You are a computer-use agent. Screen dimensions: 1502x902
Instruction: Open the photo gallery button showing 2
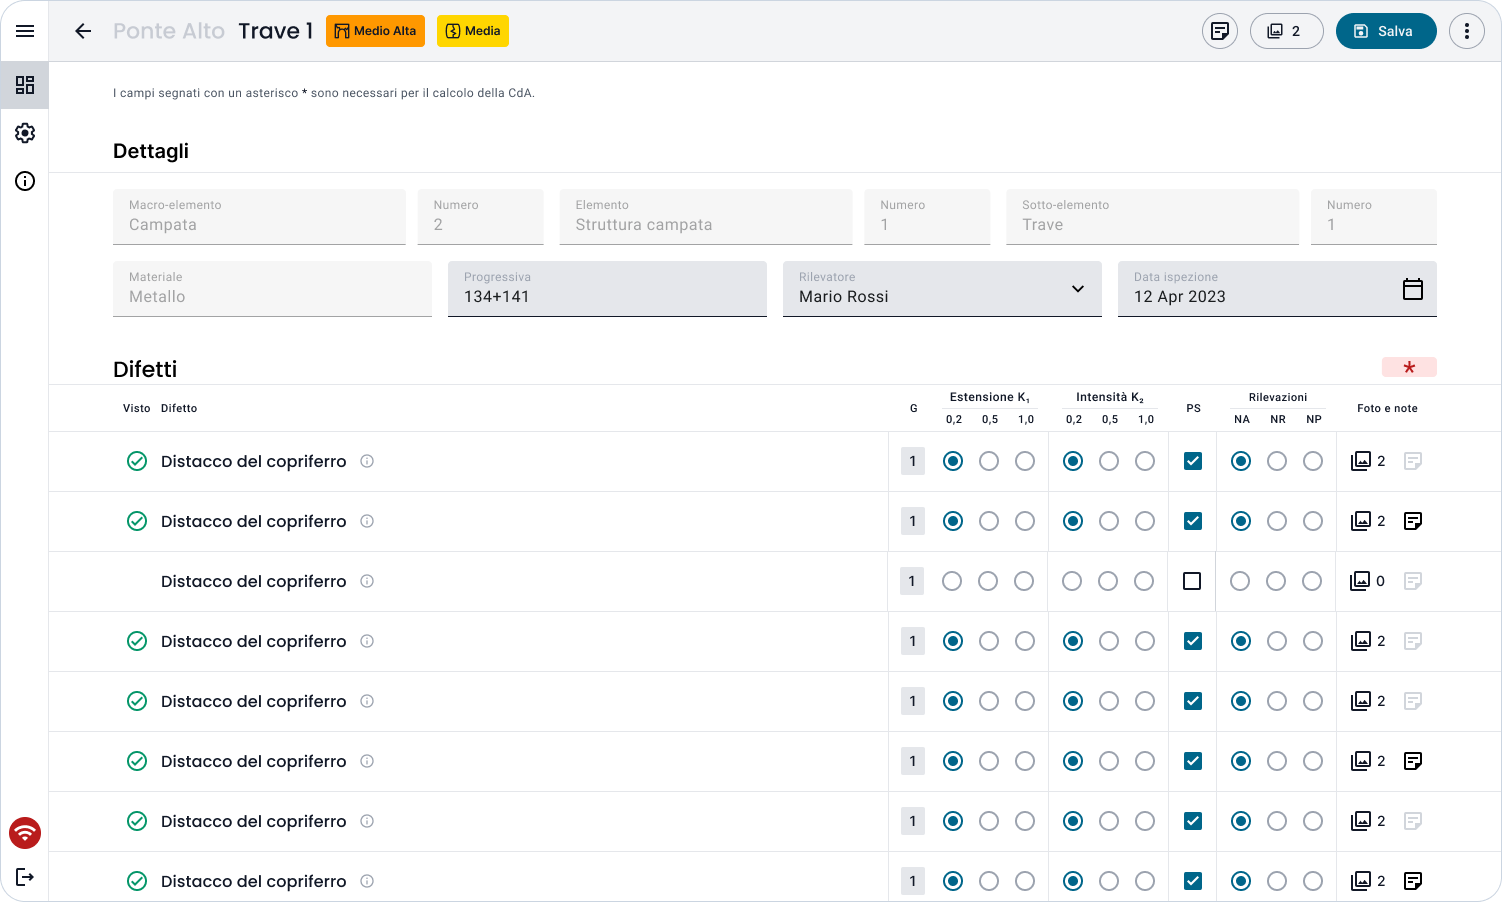pos(1286,31)
